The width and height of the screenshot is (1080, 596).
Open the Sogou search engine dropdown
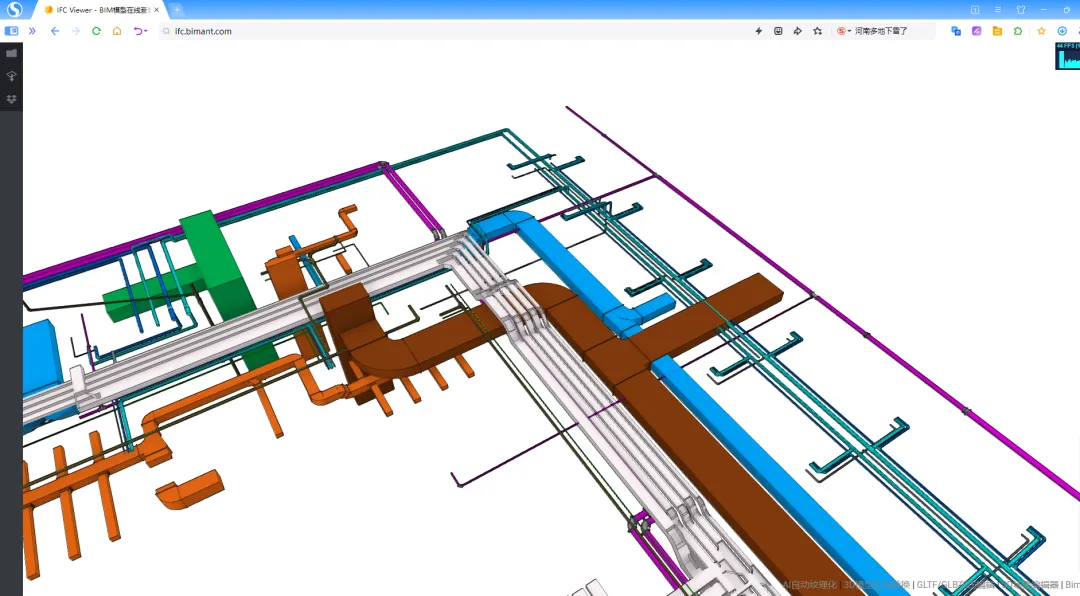[x=844, y=31]
